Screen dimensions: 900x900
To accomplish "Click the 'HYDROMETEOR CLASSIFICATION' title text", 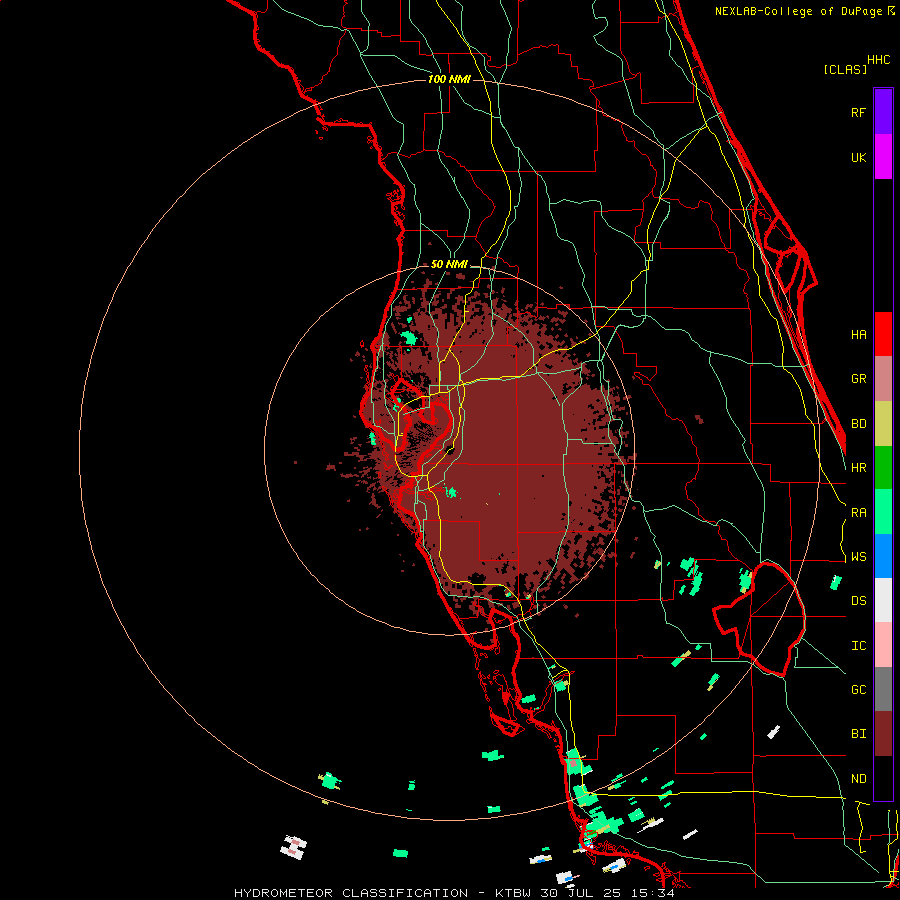I will click(351, 893).
